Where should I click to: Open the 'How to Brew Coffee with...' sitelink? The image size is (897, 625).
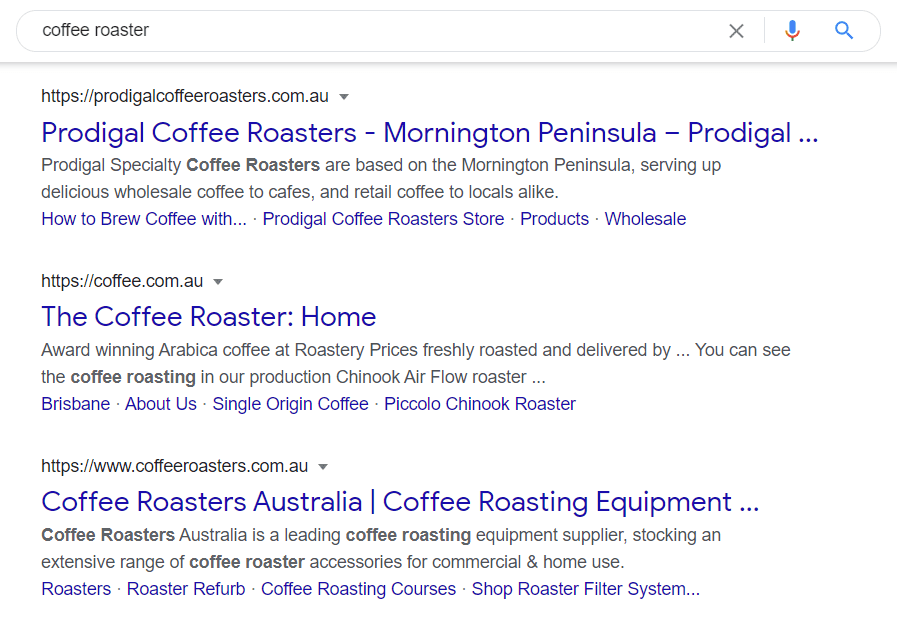143,219
